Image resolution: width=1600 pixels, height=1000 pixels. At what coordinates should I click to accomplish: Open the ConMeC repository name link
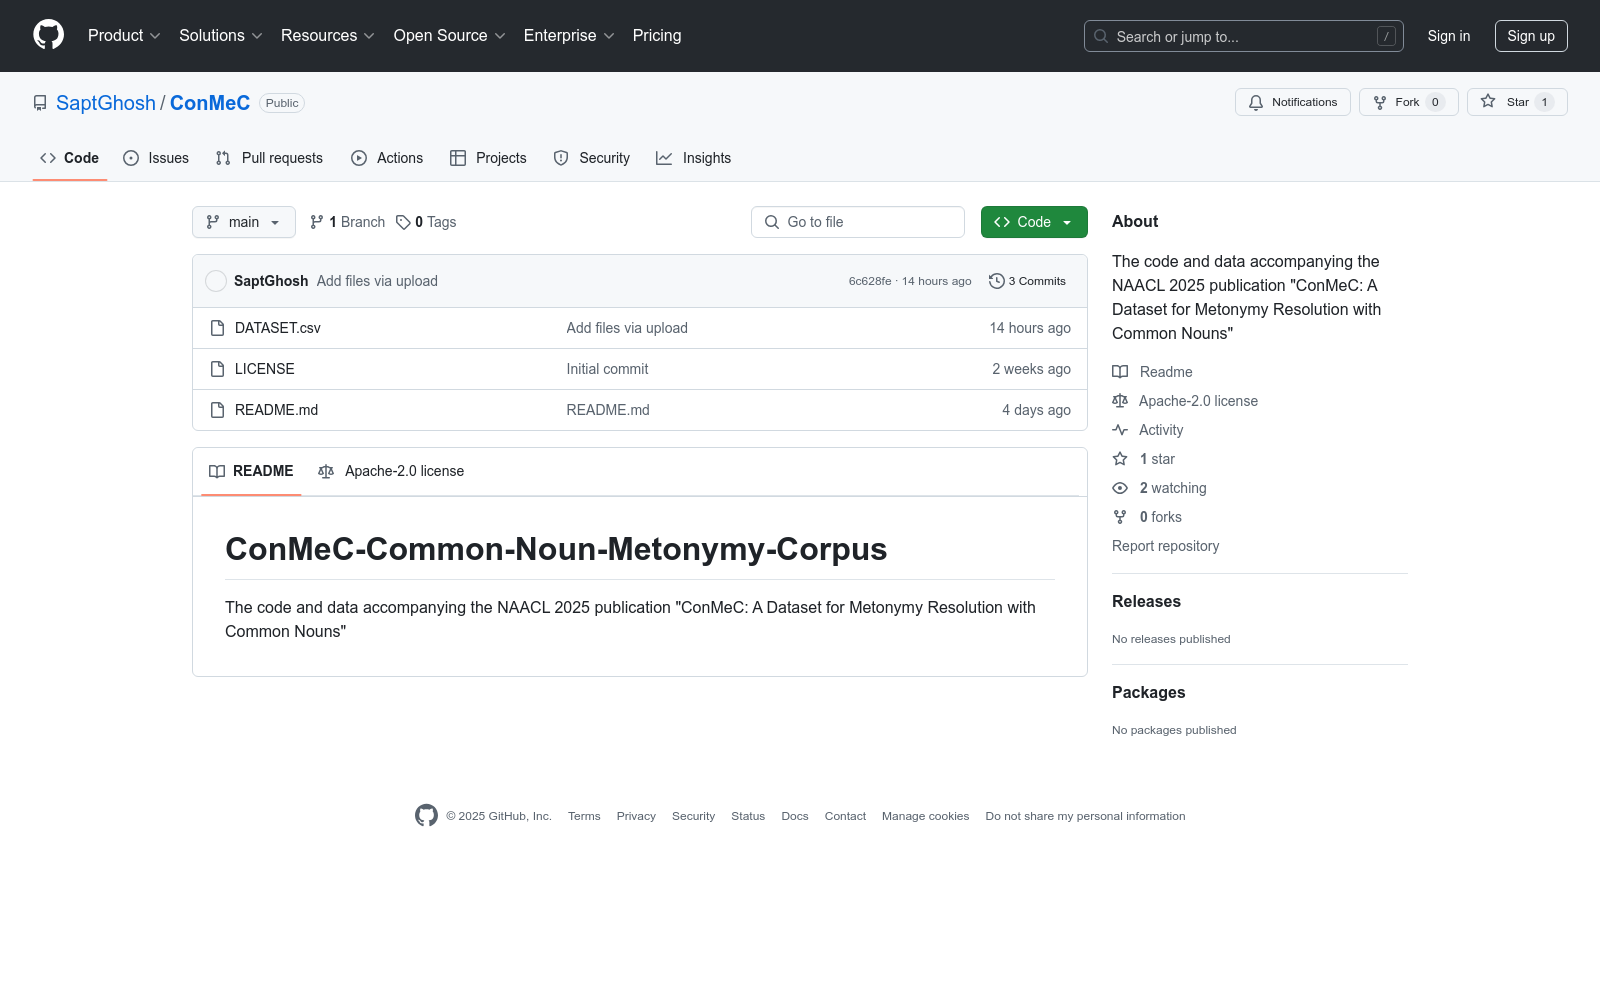pos(210,103)
